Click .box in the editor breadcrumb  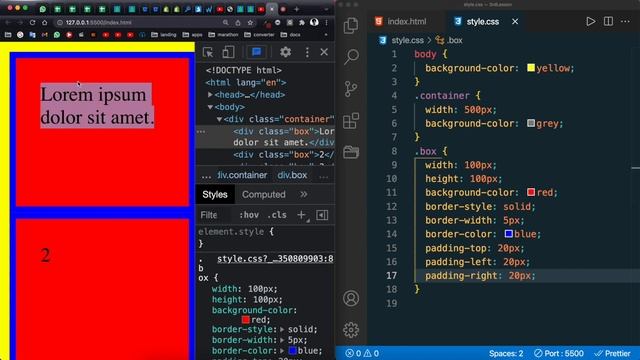tap(454, 40)
